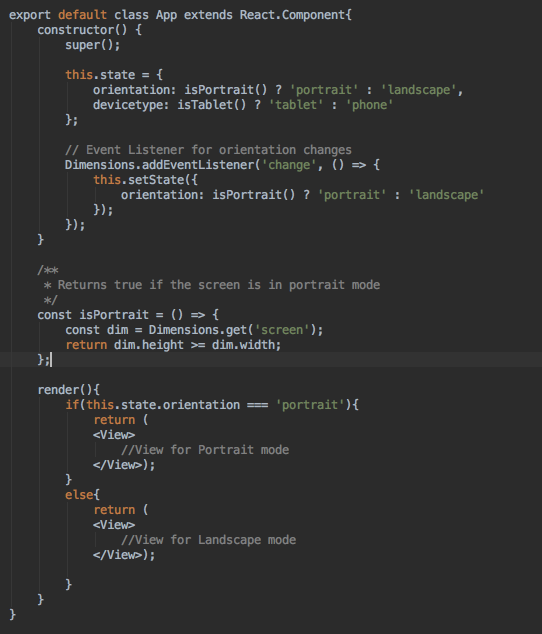Place cursor on 'React.Component' in class declaration

pos(292,15)
